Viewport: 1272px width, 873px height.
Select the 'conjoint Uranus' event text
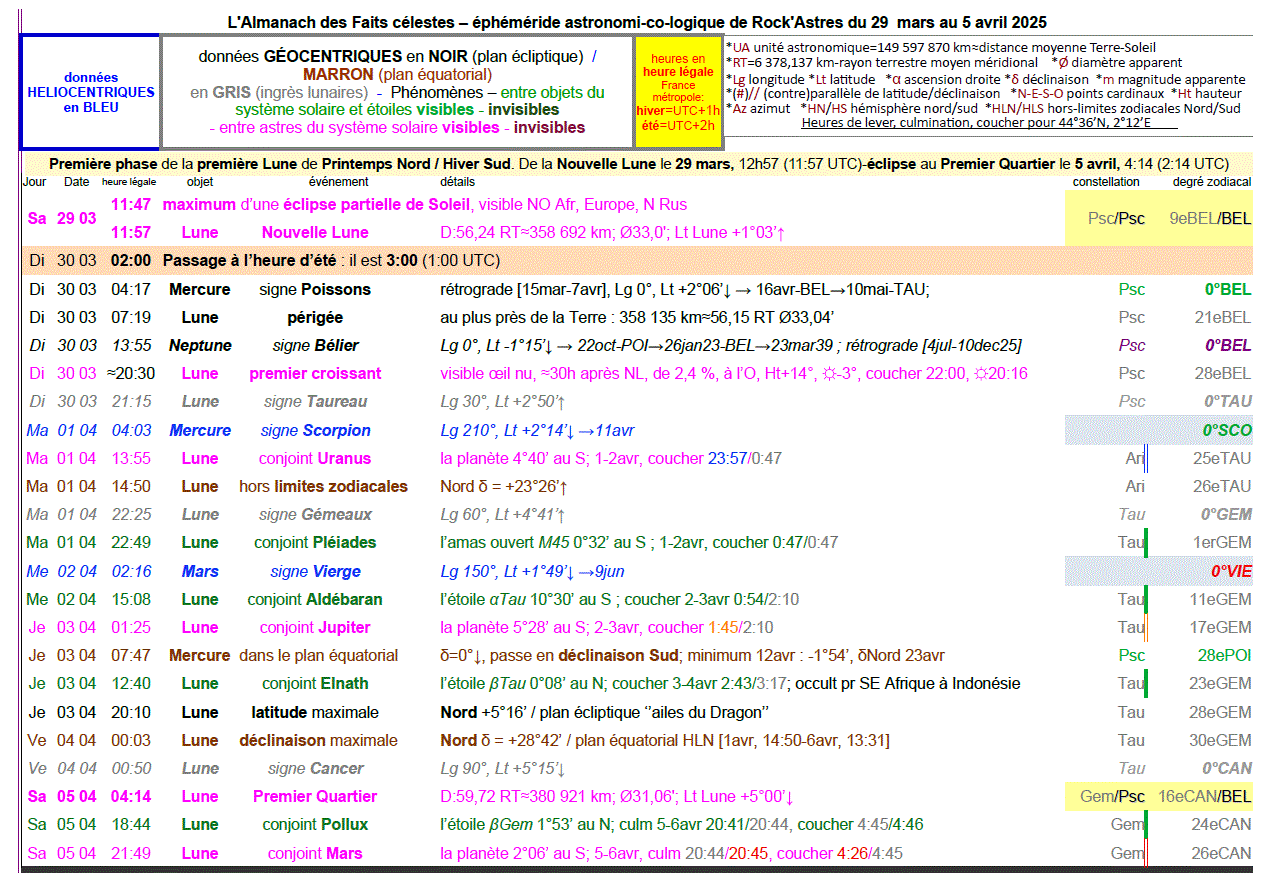coord(315,459)
